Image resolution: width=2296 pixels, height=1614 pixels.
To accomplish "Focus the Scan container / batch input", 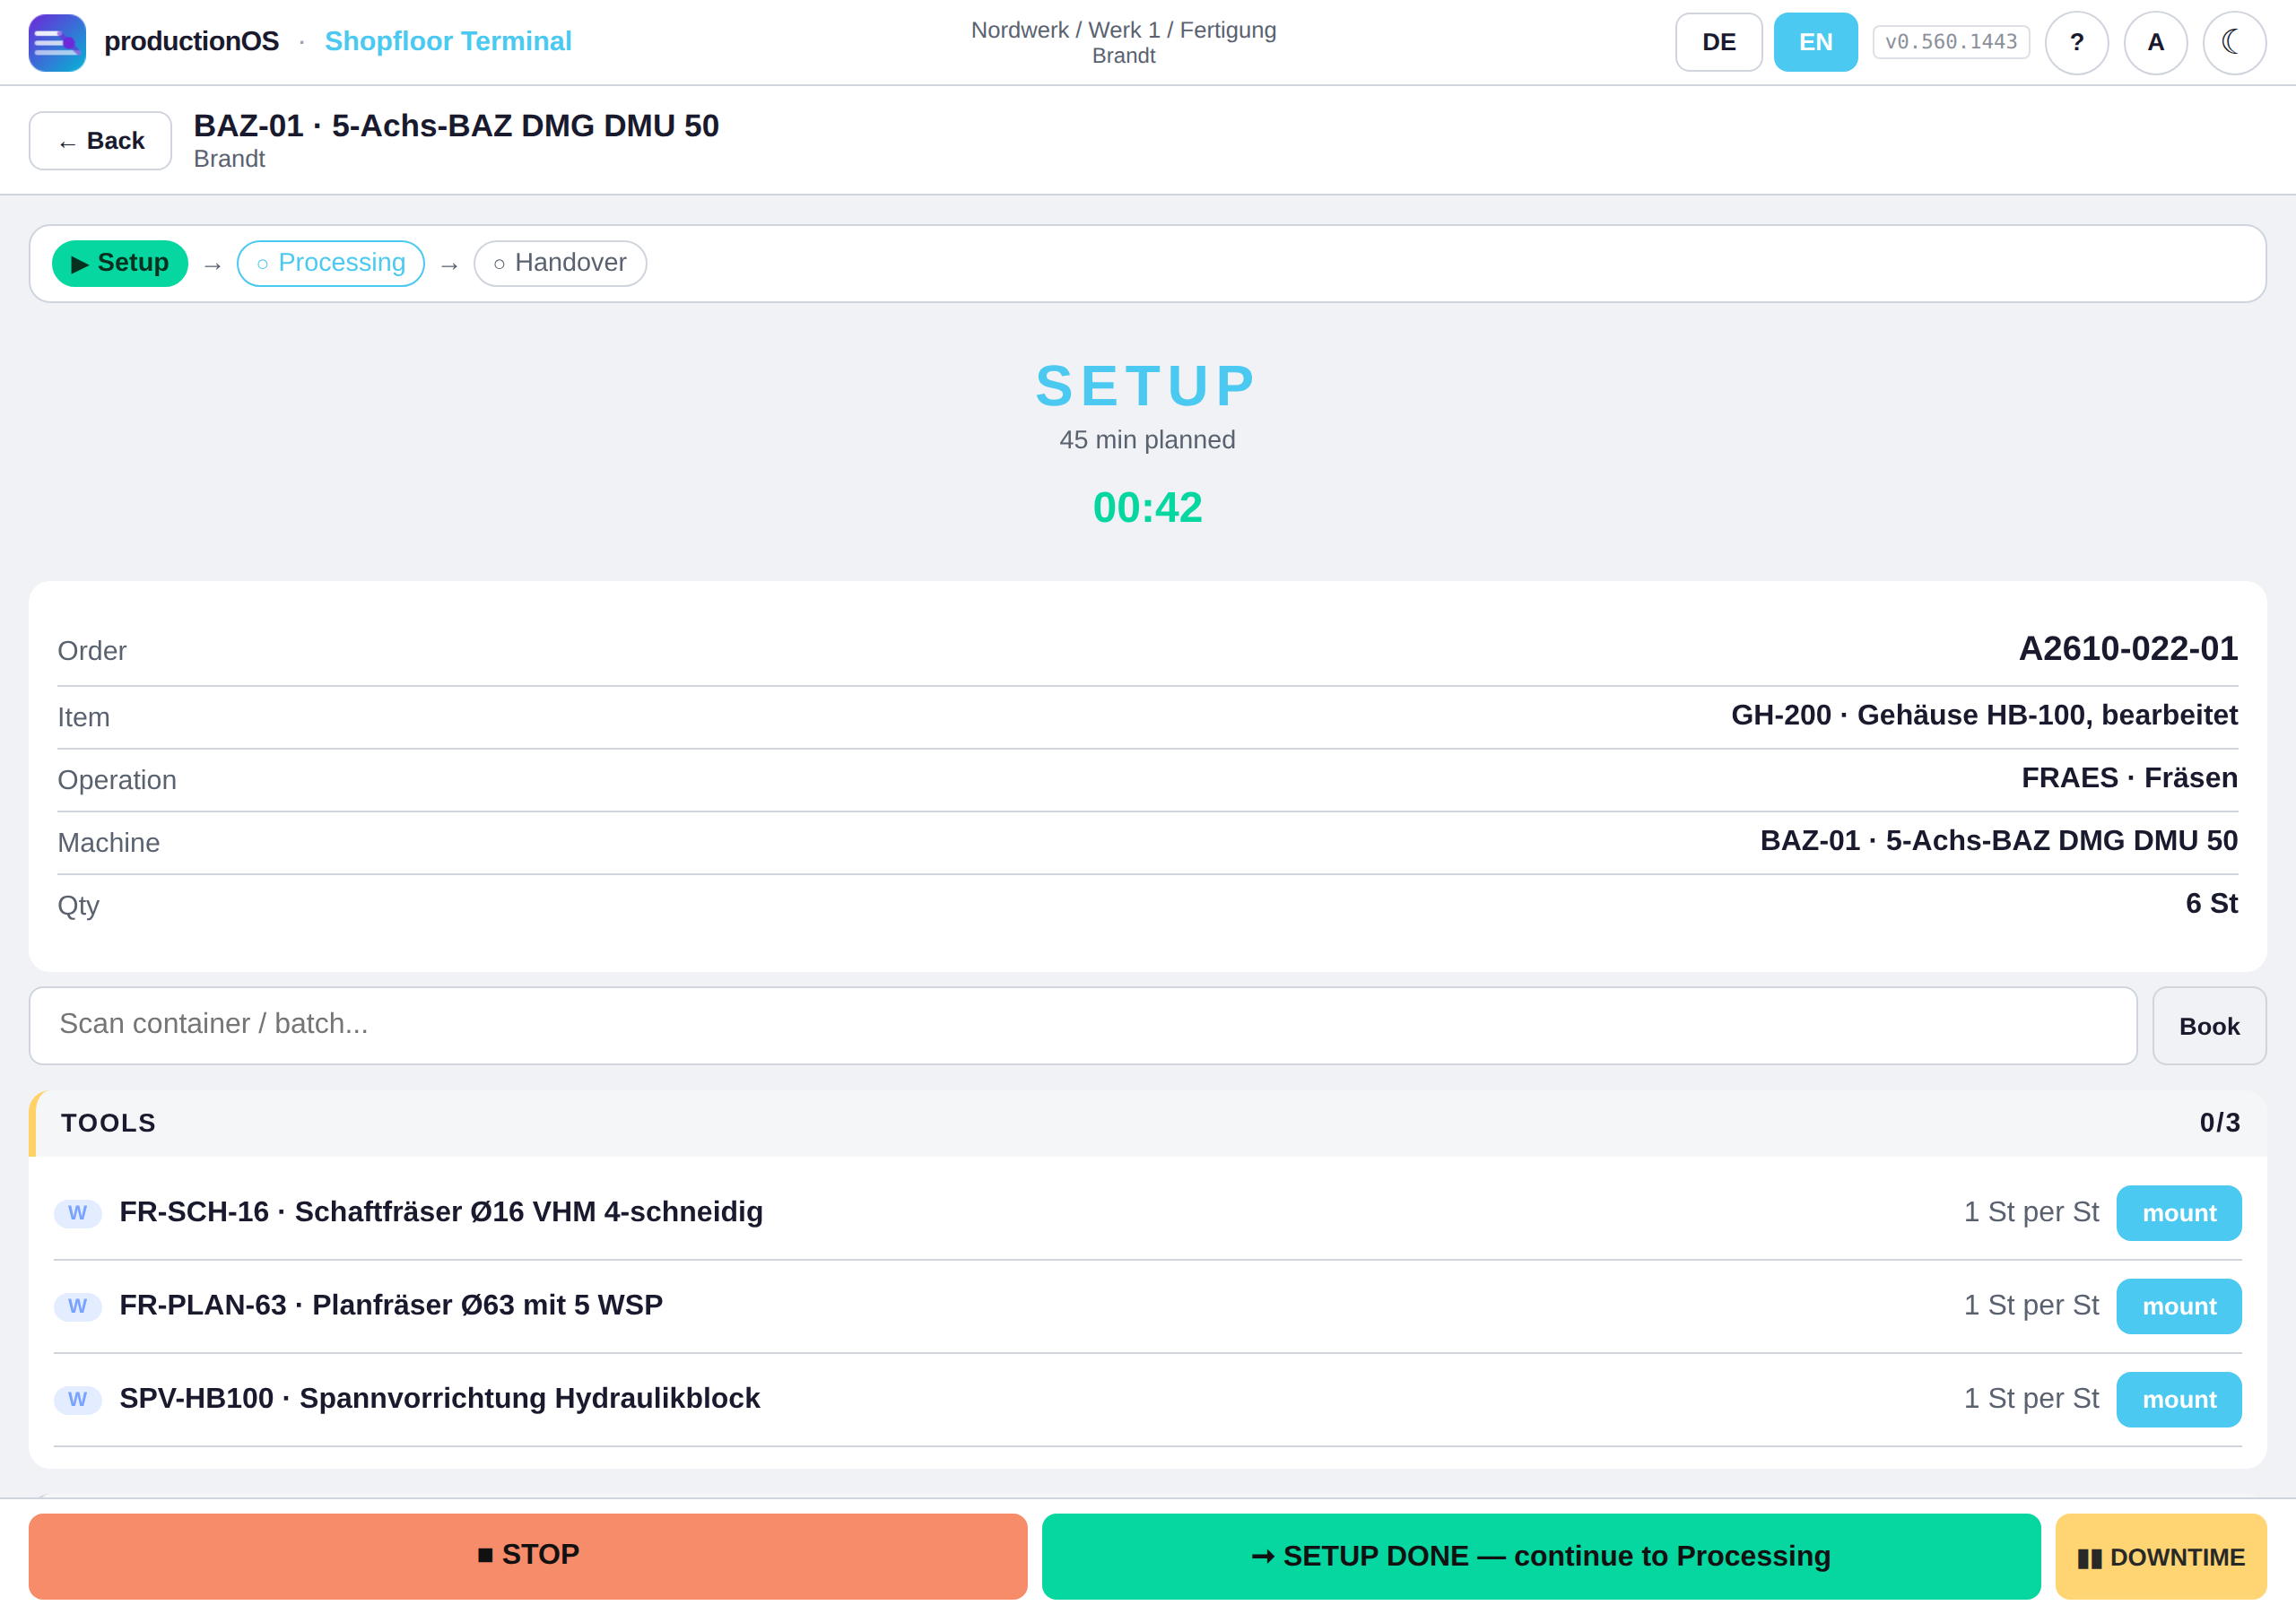I will 1083,1025.
